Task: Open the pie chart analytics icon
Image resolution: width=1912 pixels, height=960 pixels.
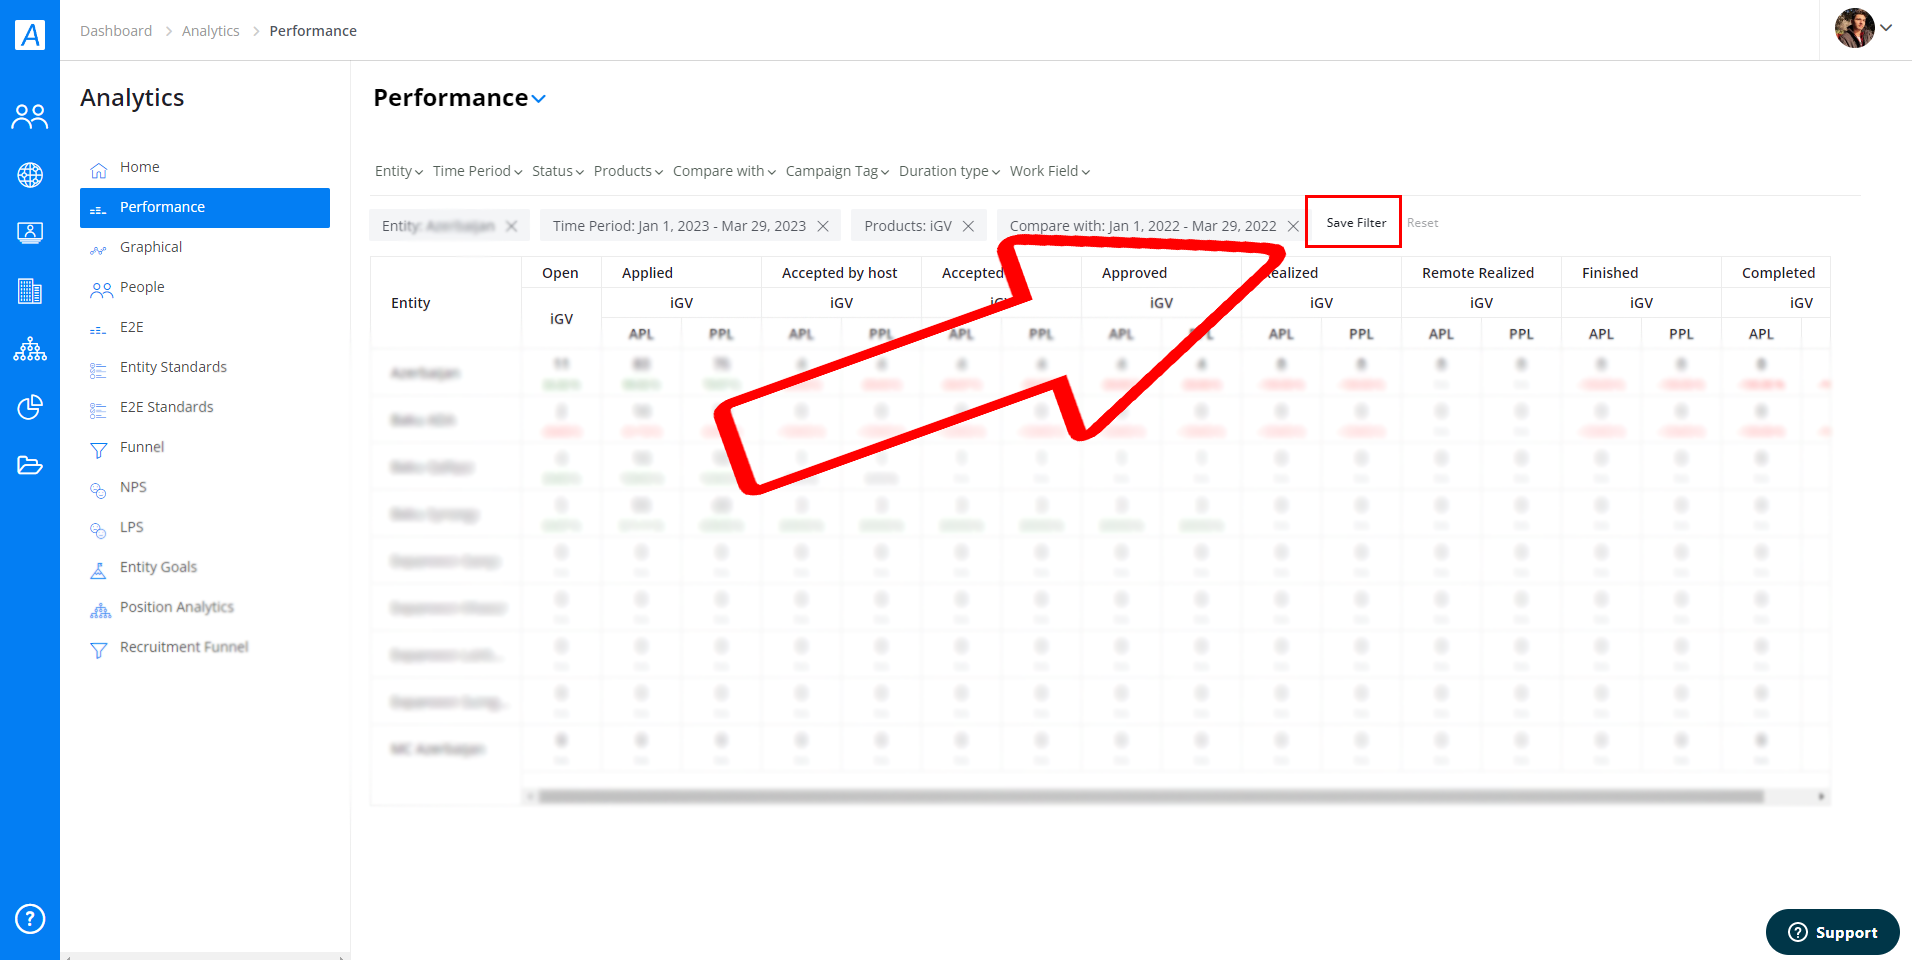Action: [x=30, y=407]
